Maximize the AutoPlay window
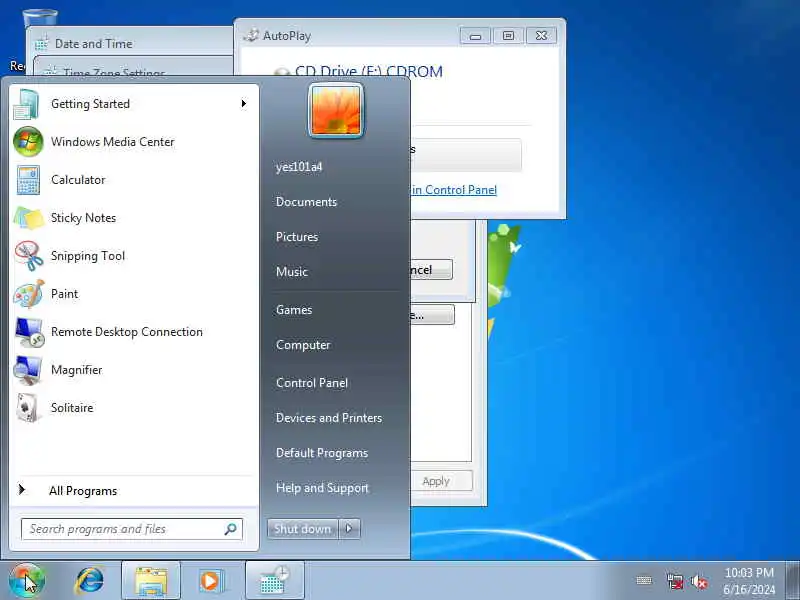Screen dimensions: 800x600 tap(508, 36)
